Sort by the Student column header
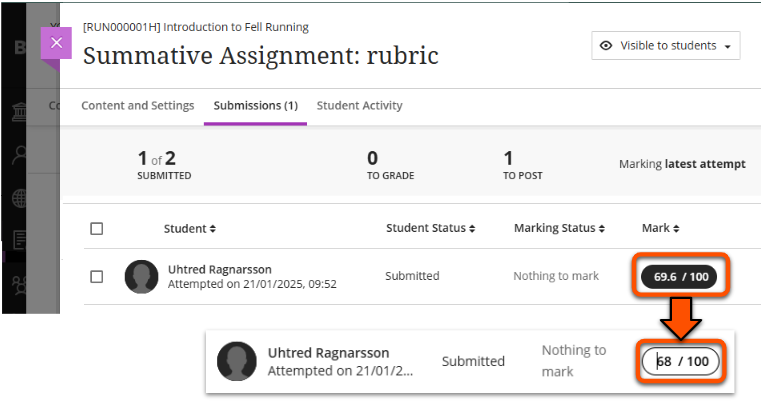The image size is (761, 402). coord(190,229)
